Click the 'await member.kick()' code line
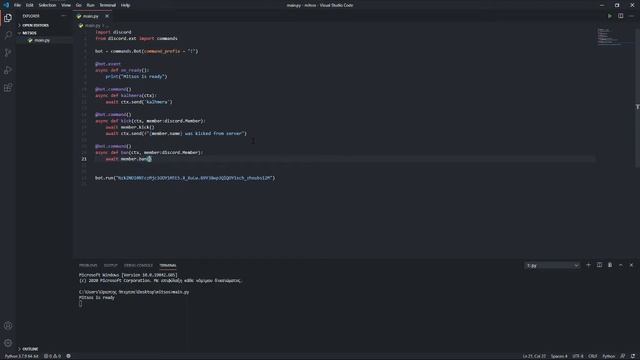This screenshot has width=640, height=360. point(130,127)
